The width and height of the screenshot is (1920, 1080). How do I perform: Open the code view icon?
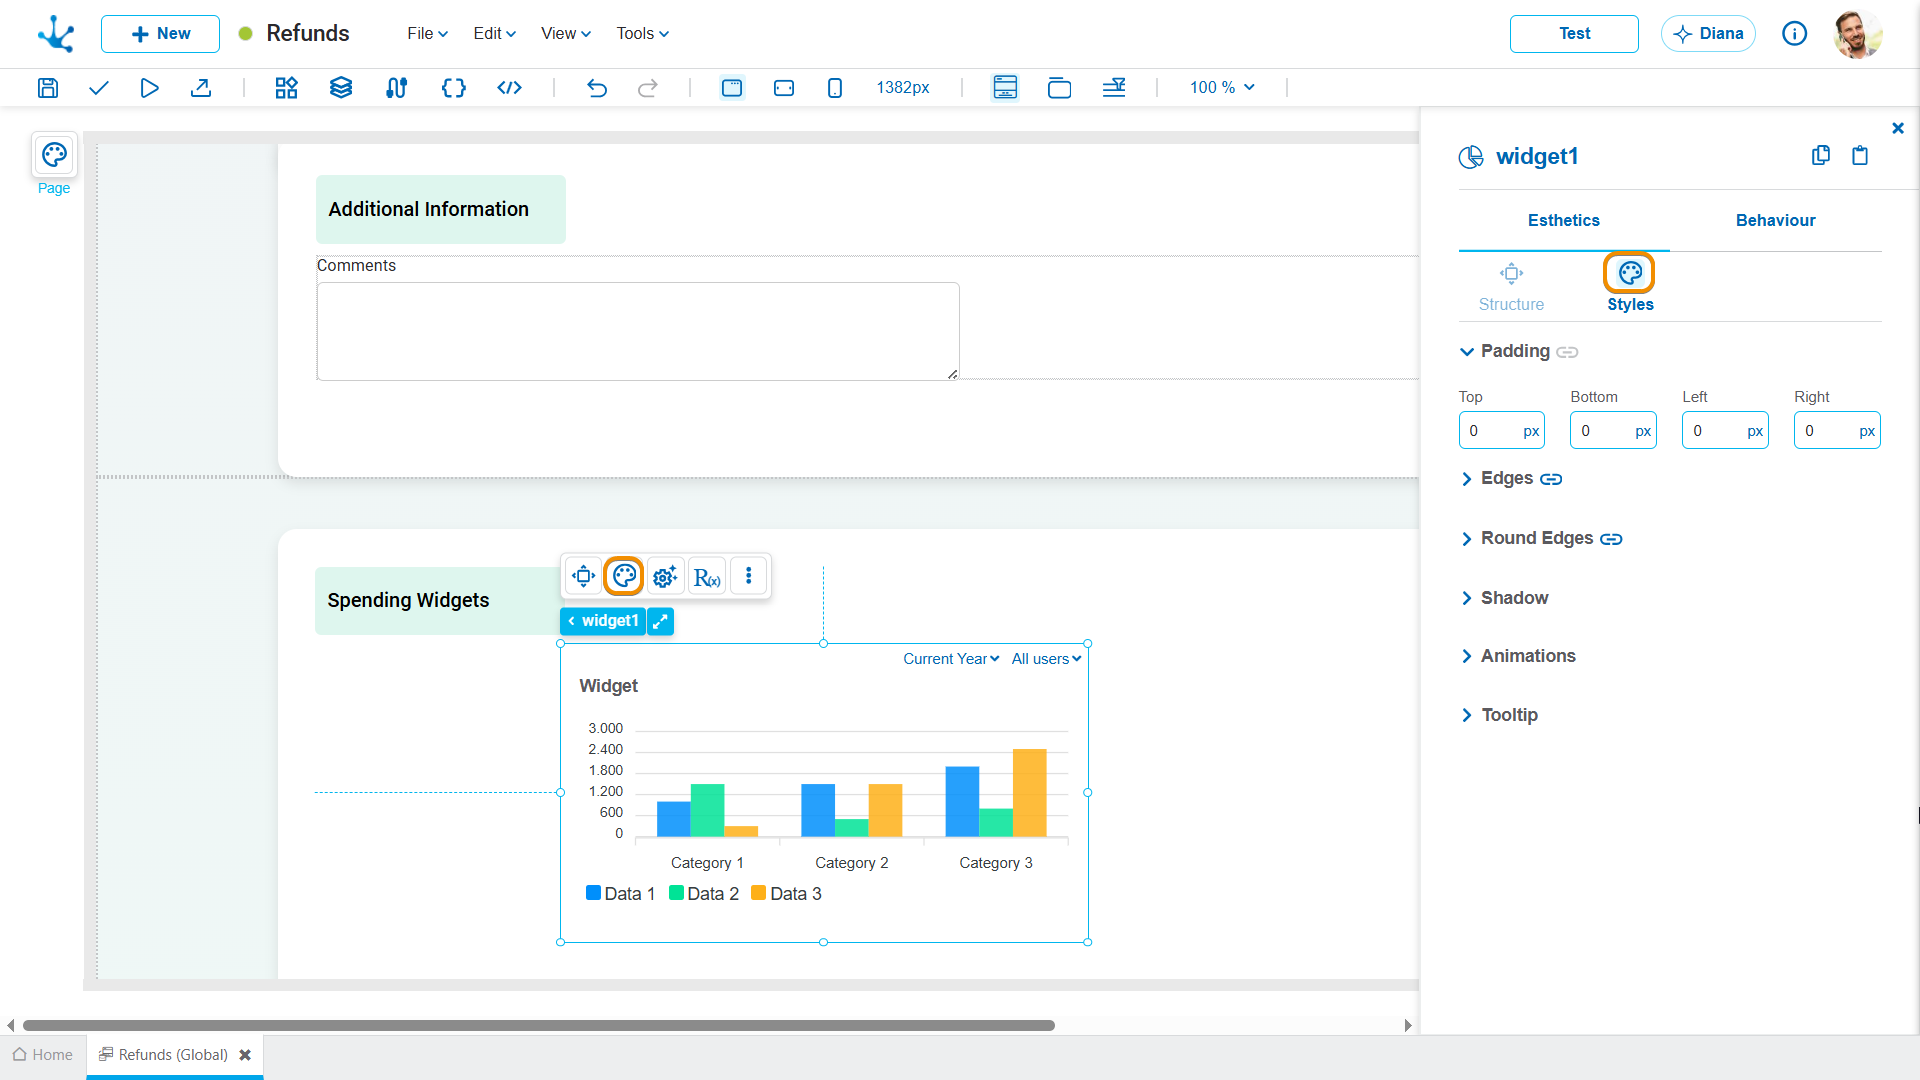509,88
